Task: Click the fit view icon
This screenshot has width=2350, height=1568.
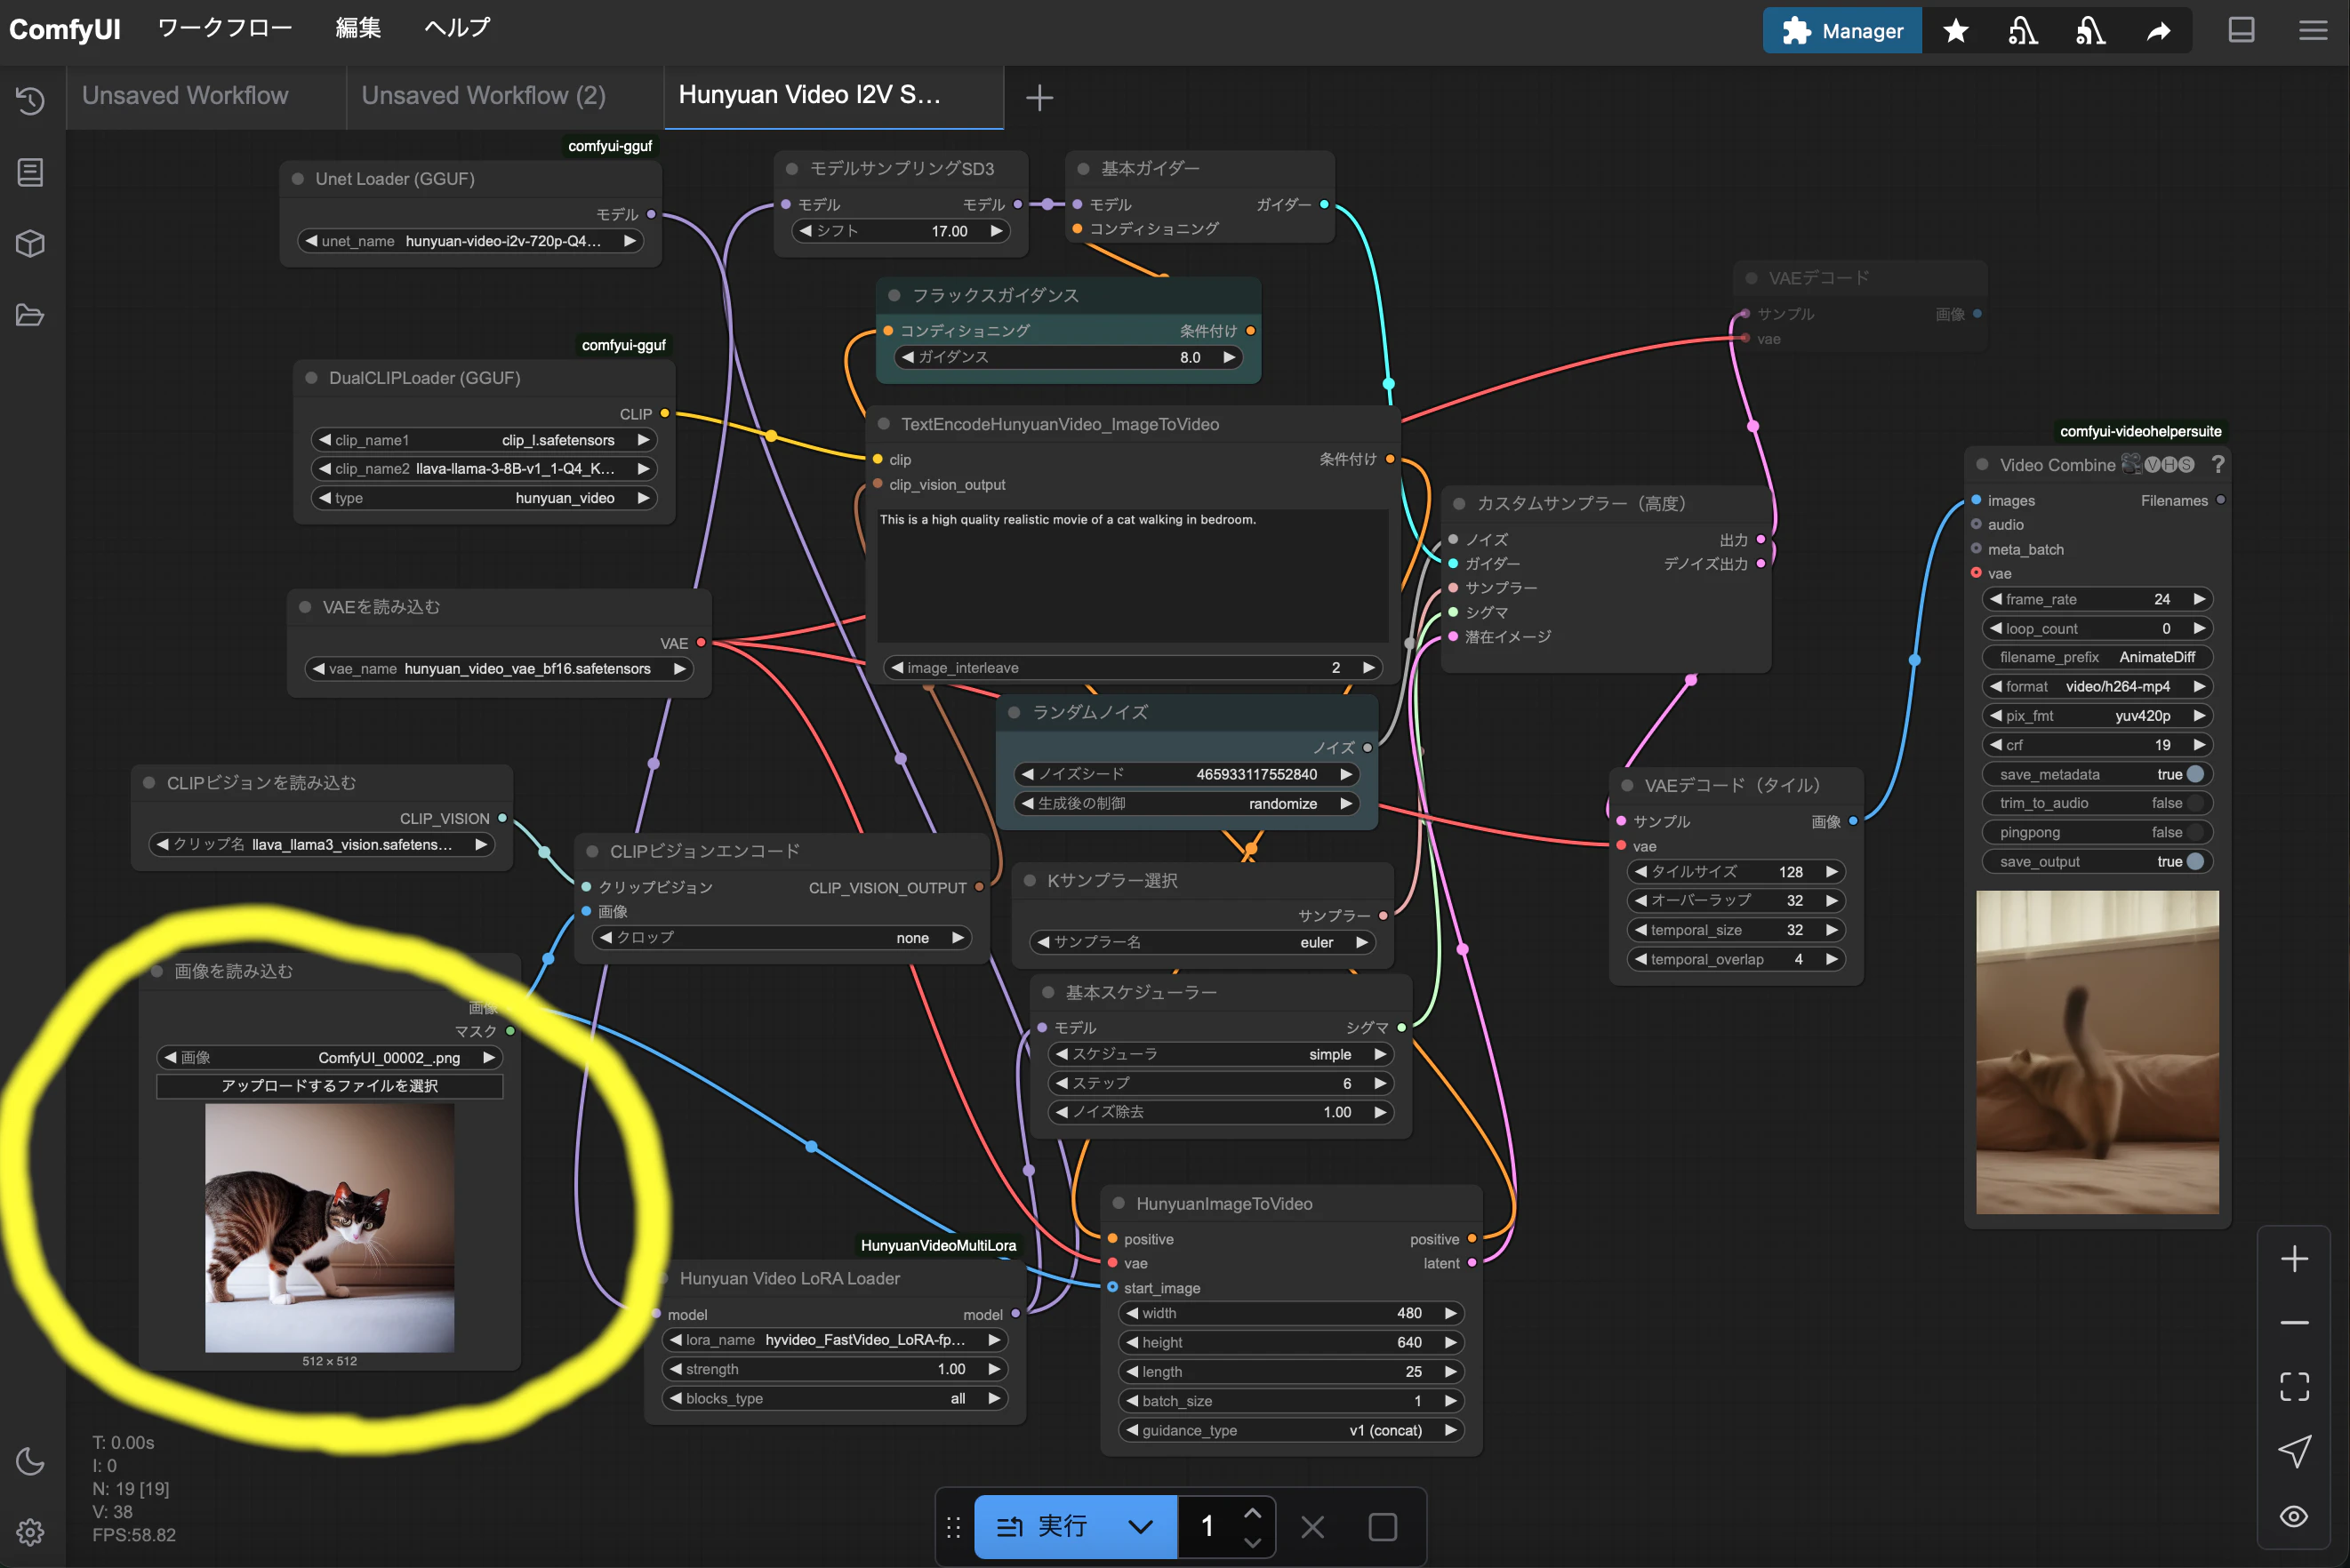Action: coord(2294,1386)
